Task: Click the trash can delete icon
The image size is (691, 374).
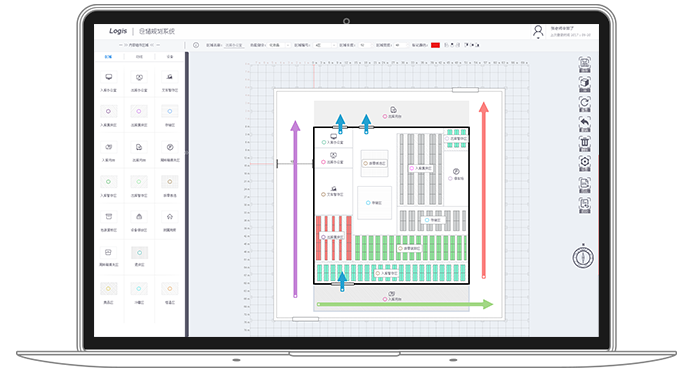Action: coord(584,144)
